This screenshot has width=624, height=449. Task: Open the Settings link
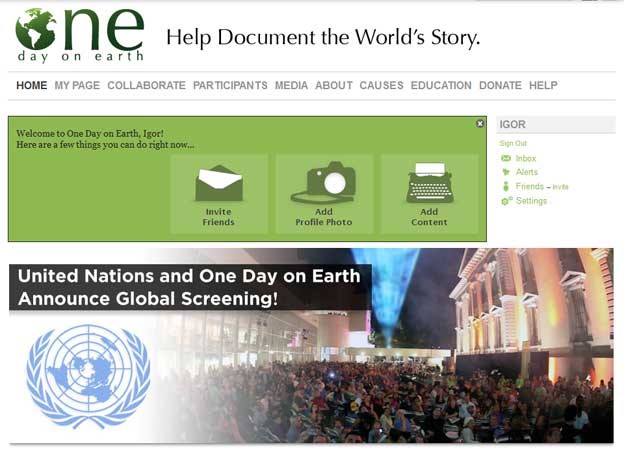point(531,201)
